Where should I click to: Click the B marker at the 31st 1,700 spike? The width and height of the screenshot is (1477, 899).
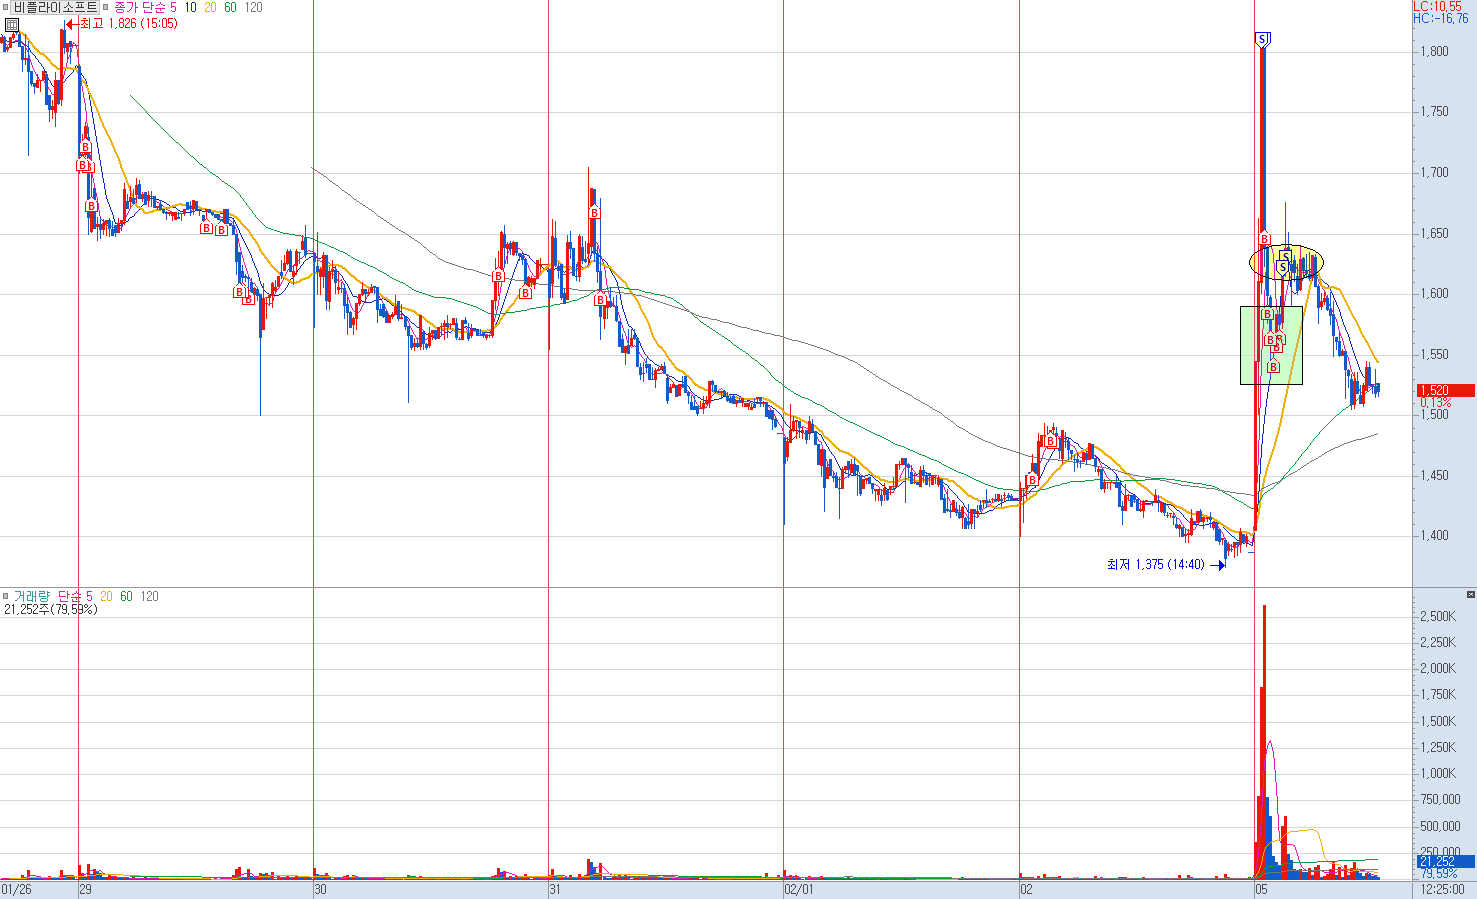[594, 213]
